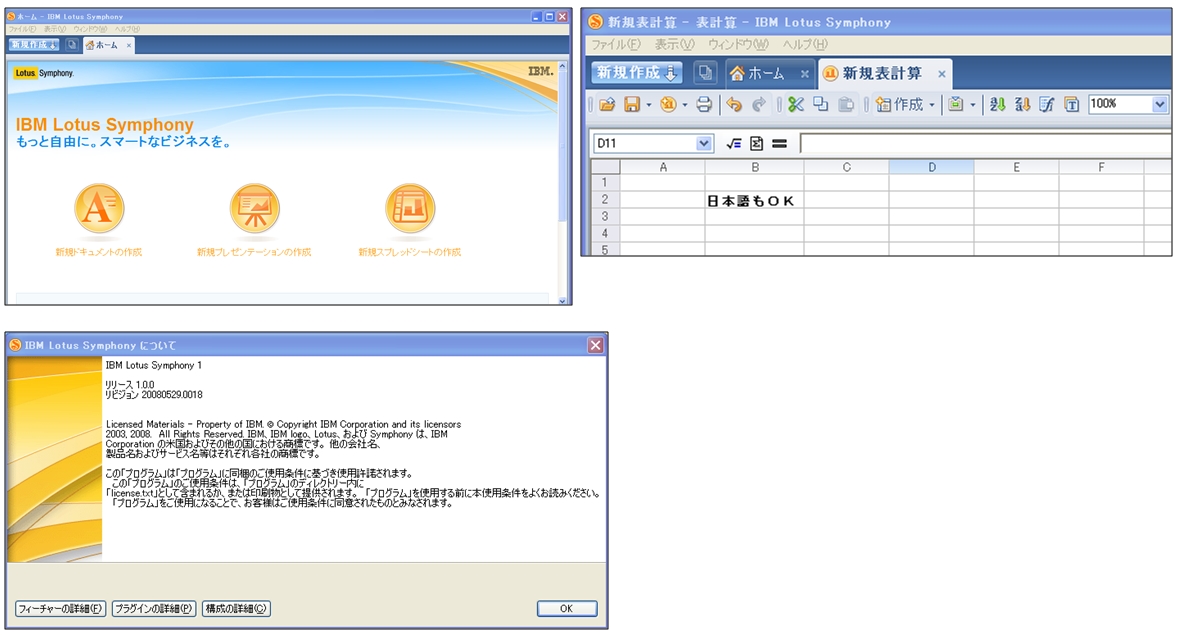Image resolution: width=1178 pixels, height=635 pixels.
Task: Click the 新規スプレッドシートの作成 spreadsheet icon
Action: coord(410,208)
